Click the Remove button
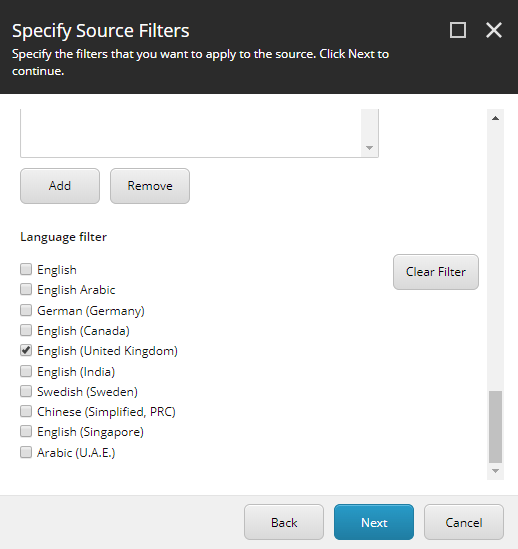The width and height of the screenshot is (518, 549). 150,186
